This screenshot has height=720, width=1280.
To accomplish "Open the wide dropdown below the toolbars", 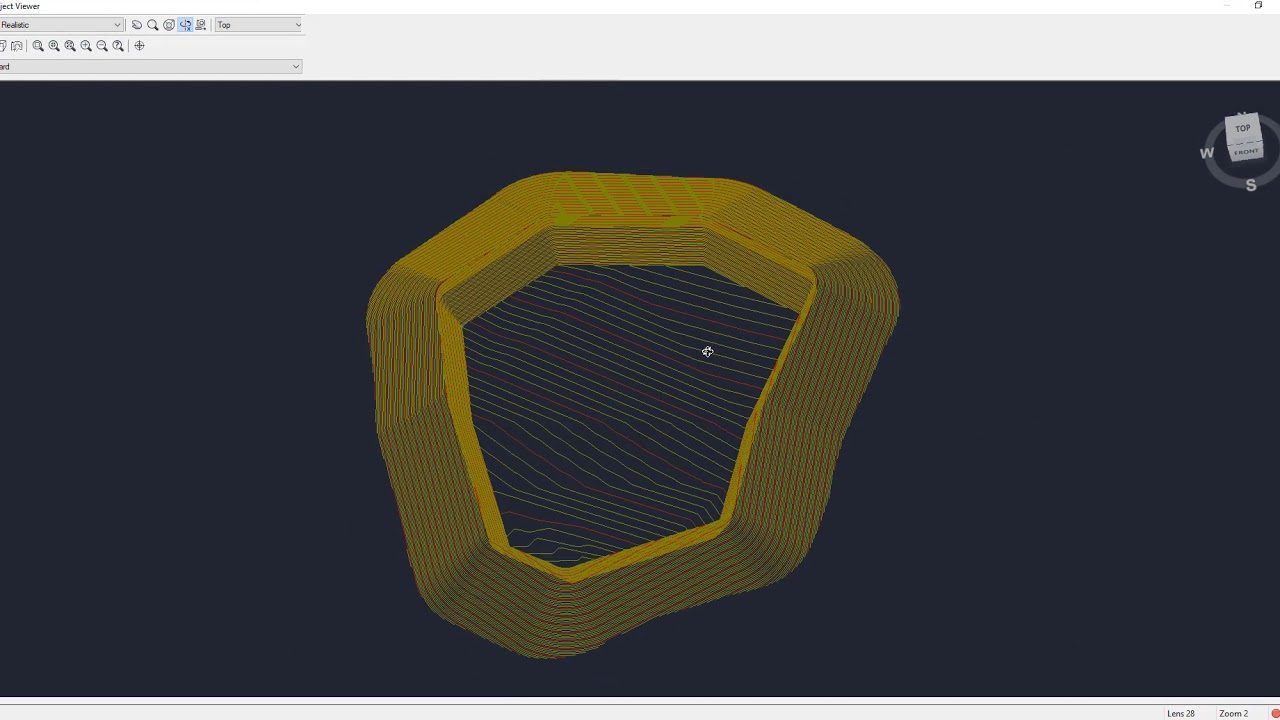I will pos(150,67).
